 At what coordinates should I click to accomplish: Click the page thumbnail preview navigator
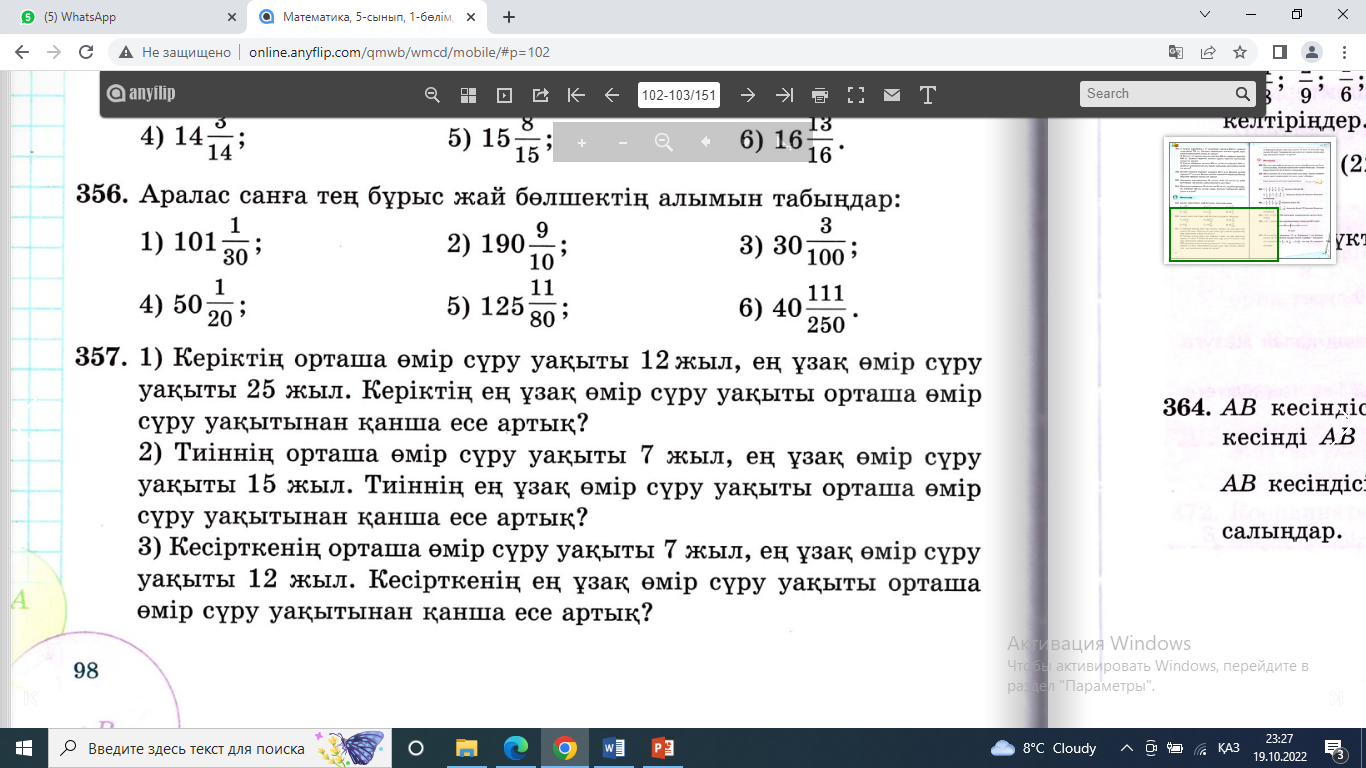click(1250, 200)
